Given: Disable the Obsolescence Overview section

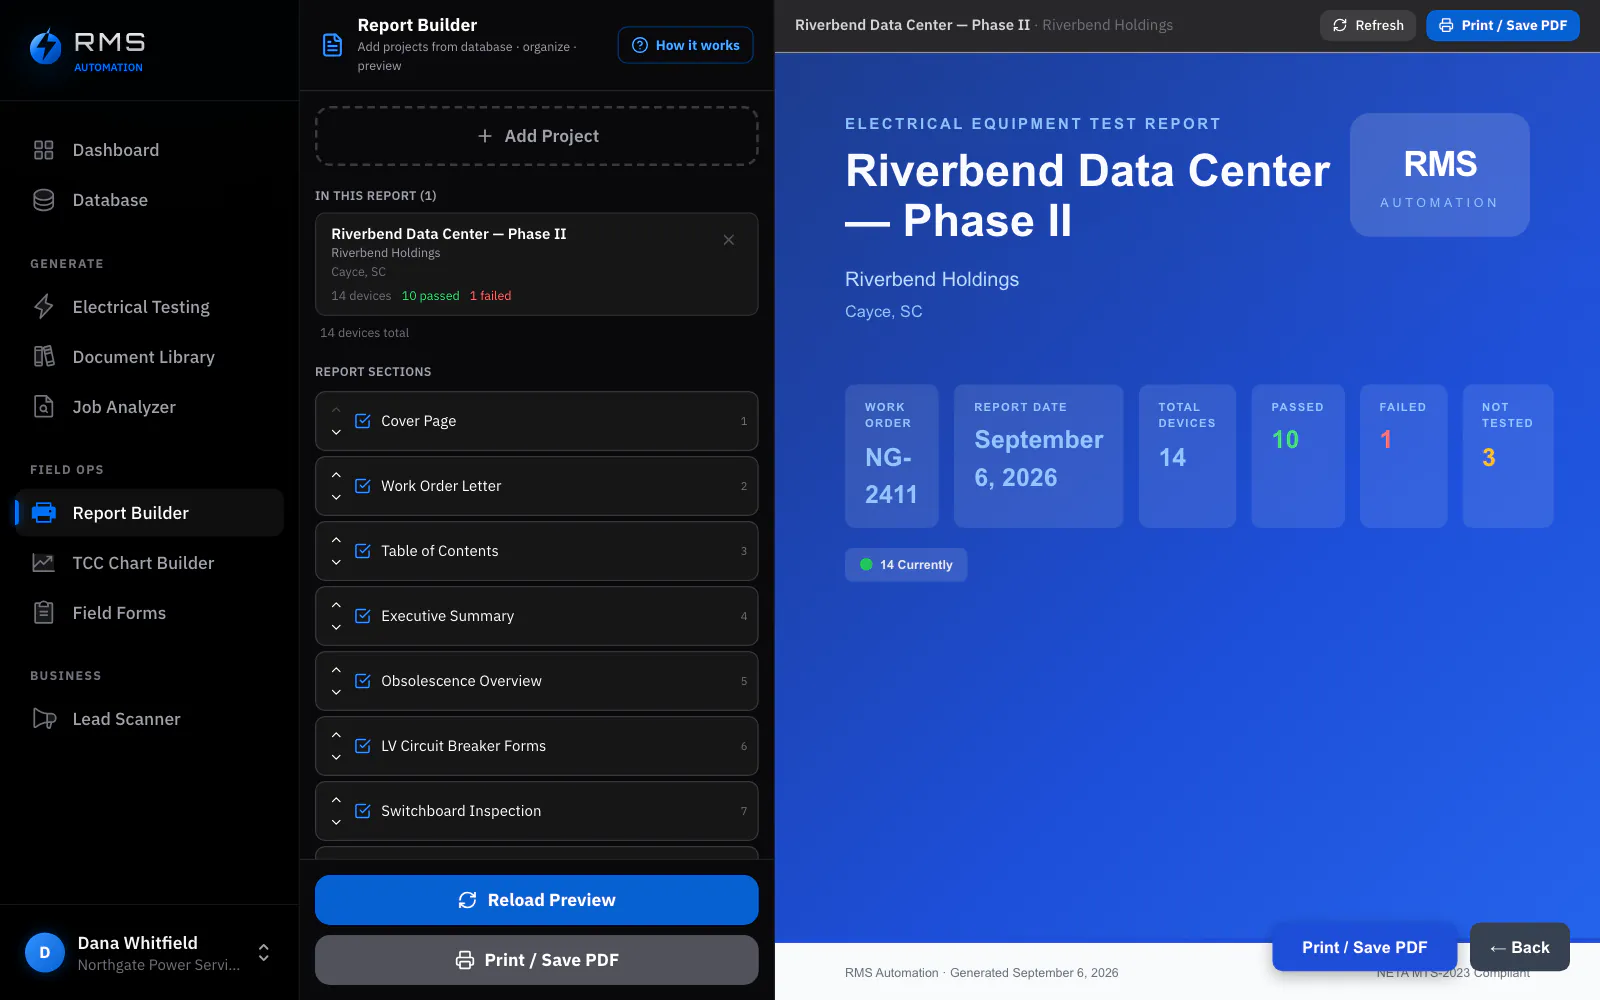Looking at the screenshot, I should pos(363,681).
